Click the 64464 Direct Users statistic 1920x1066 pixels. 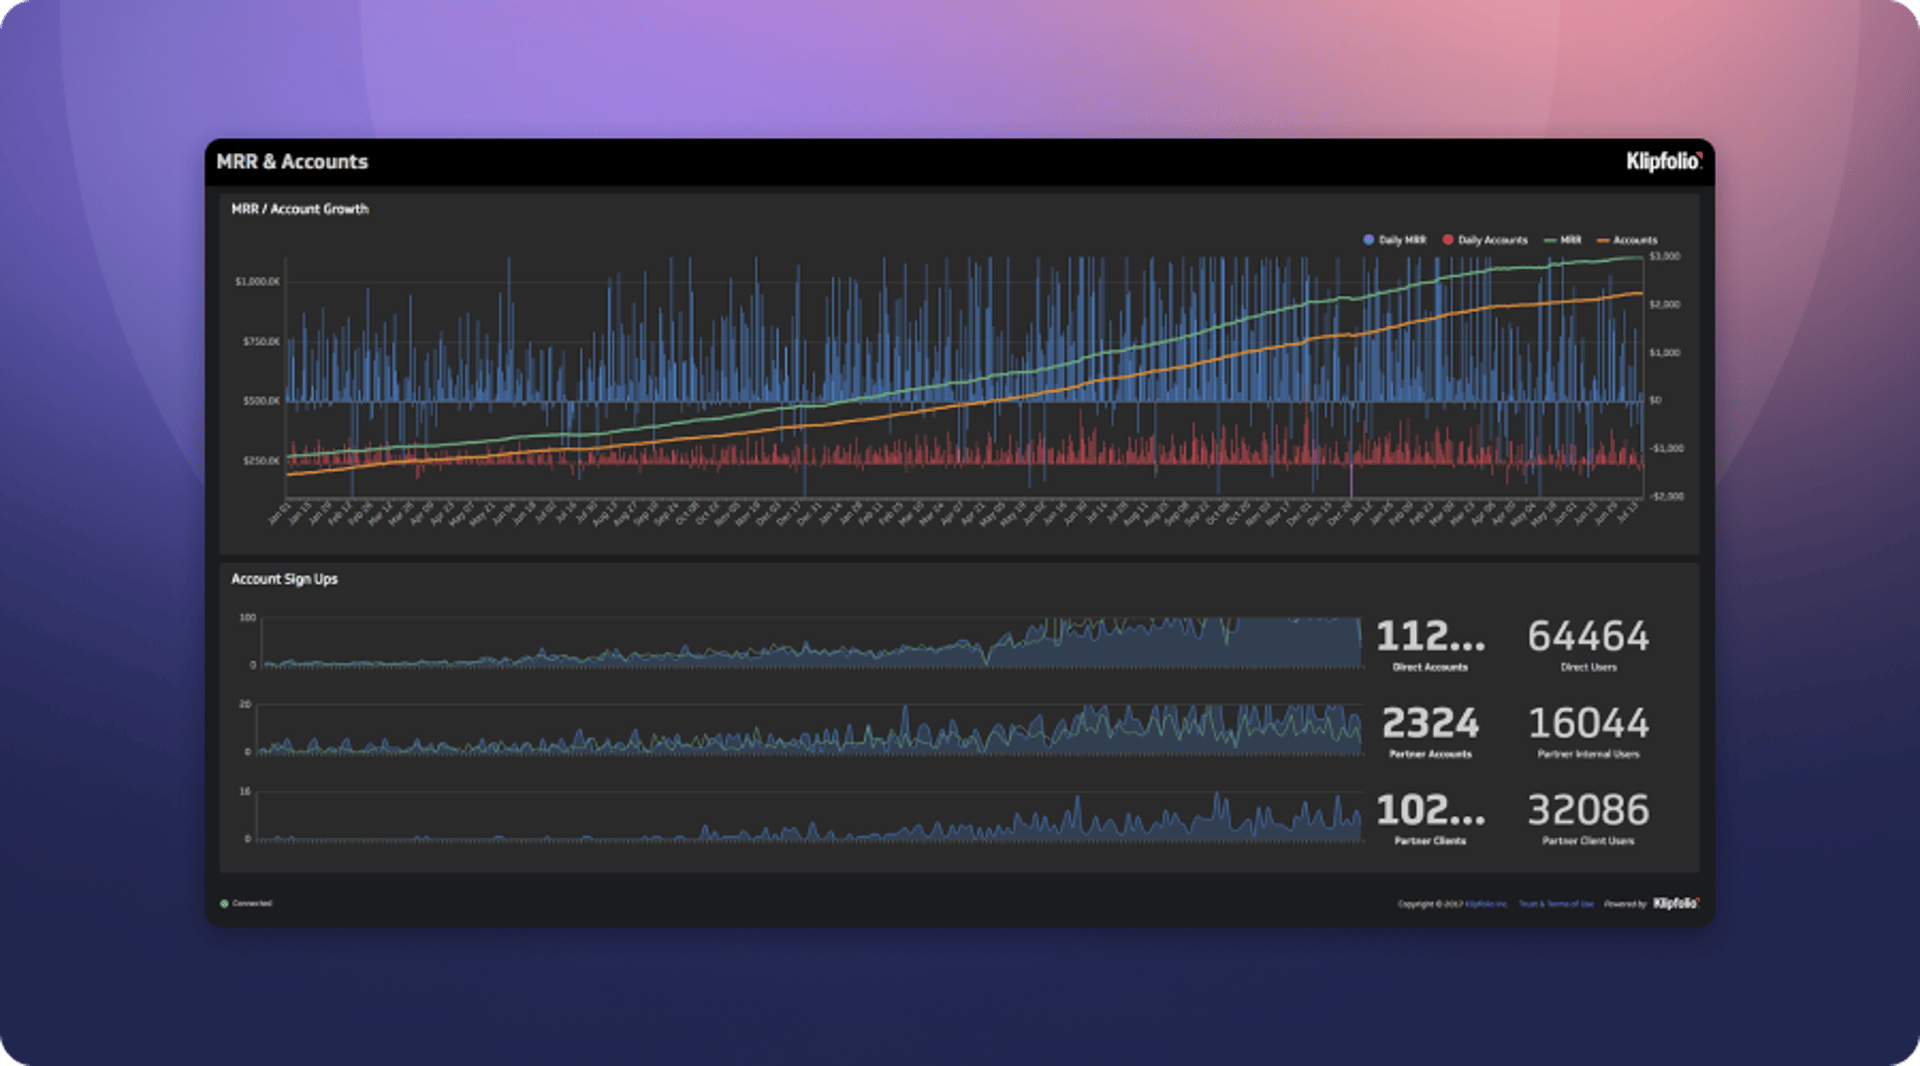[x=1588, y=637]
